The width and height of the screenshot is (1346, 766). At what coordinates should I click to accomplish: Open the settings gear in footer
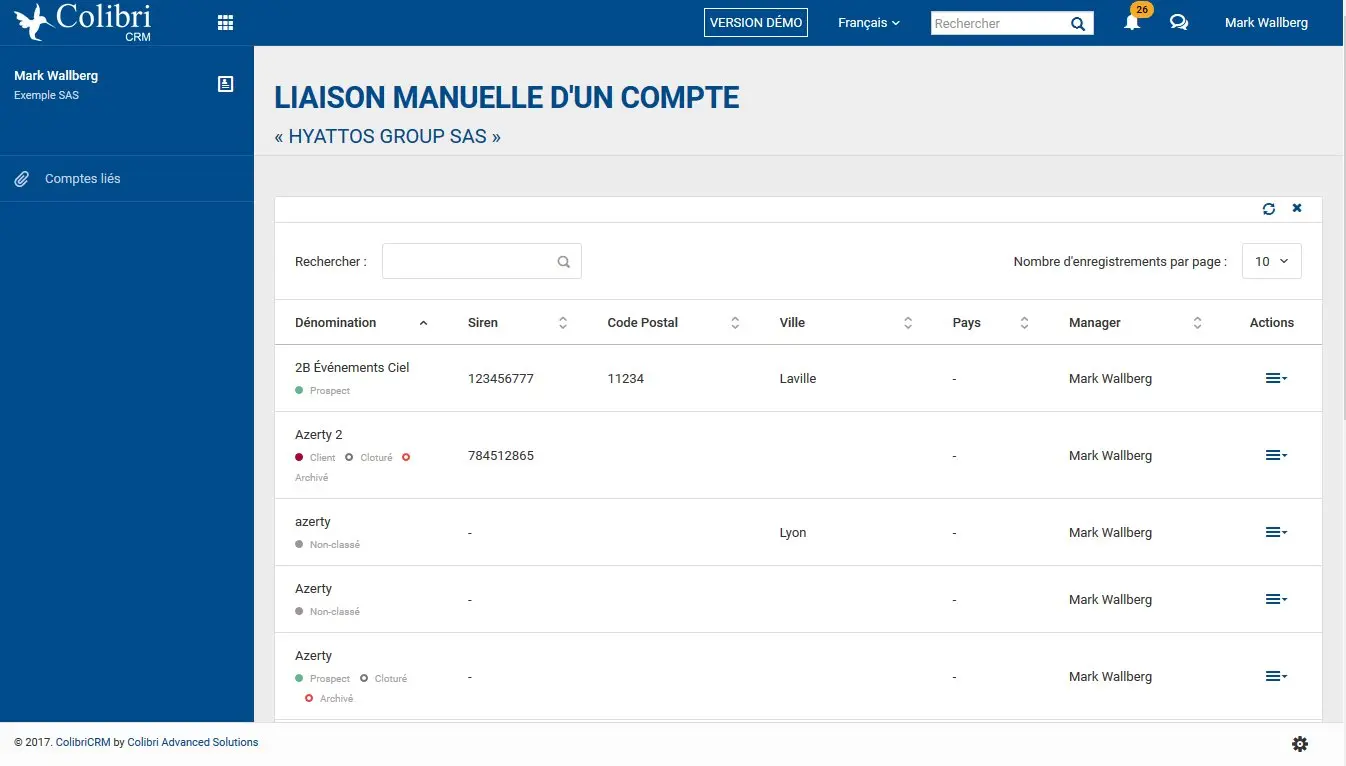tap(1299, 744)
